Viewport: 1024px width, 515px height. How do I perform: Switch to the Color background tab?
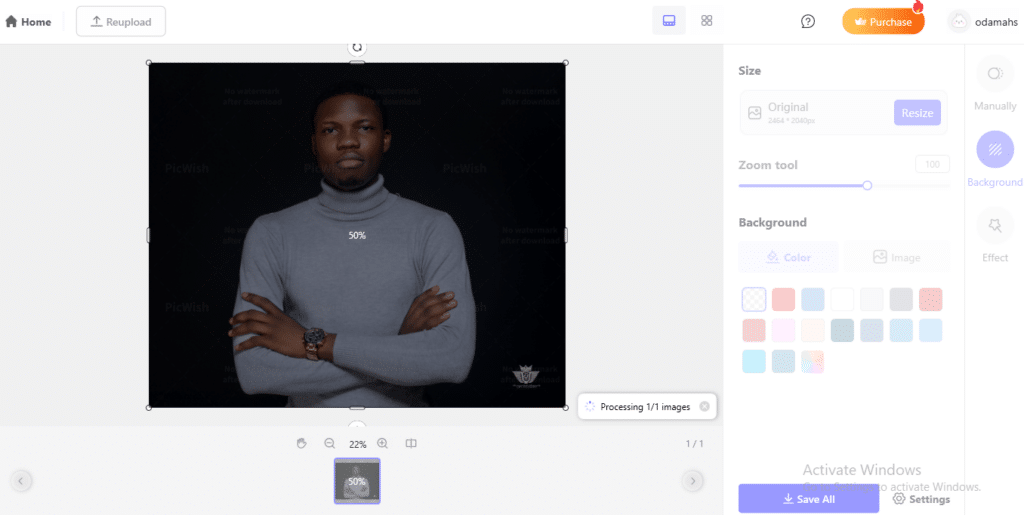click(788, 257)
